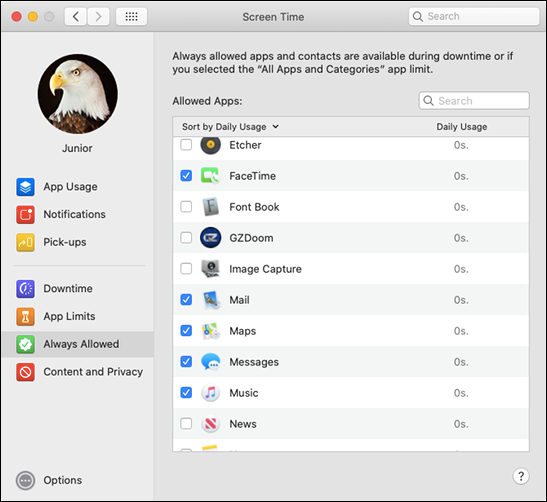Open the App Usage section icon
547x502 pixels.
click(x=25, y=187)
